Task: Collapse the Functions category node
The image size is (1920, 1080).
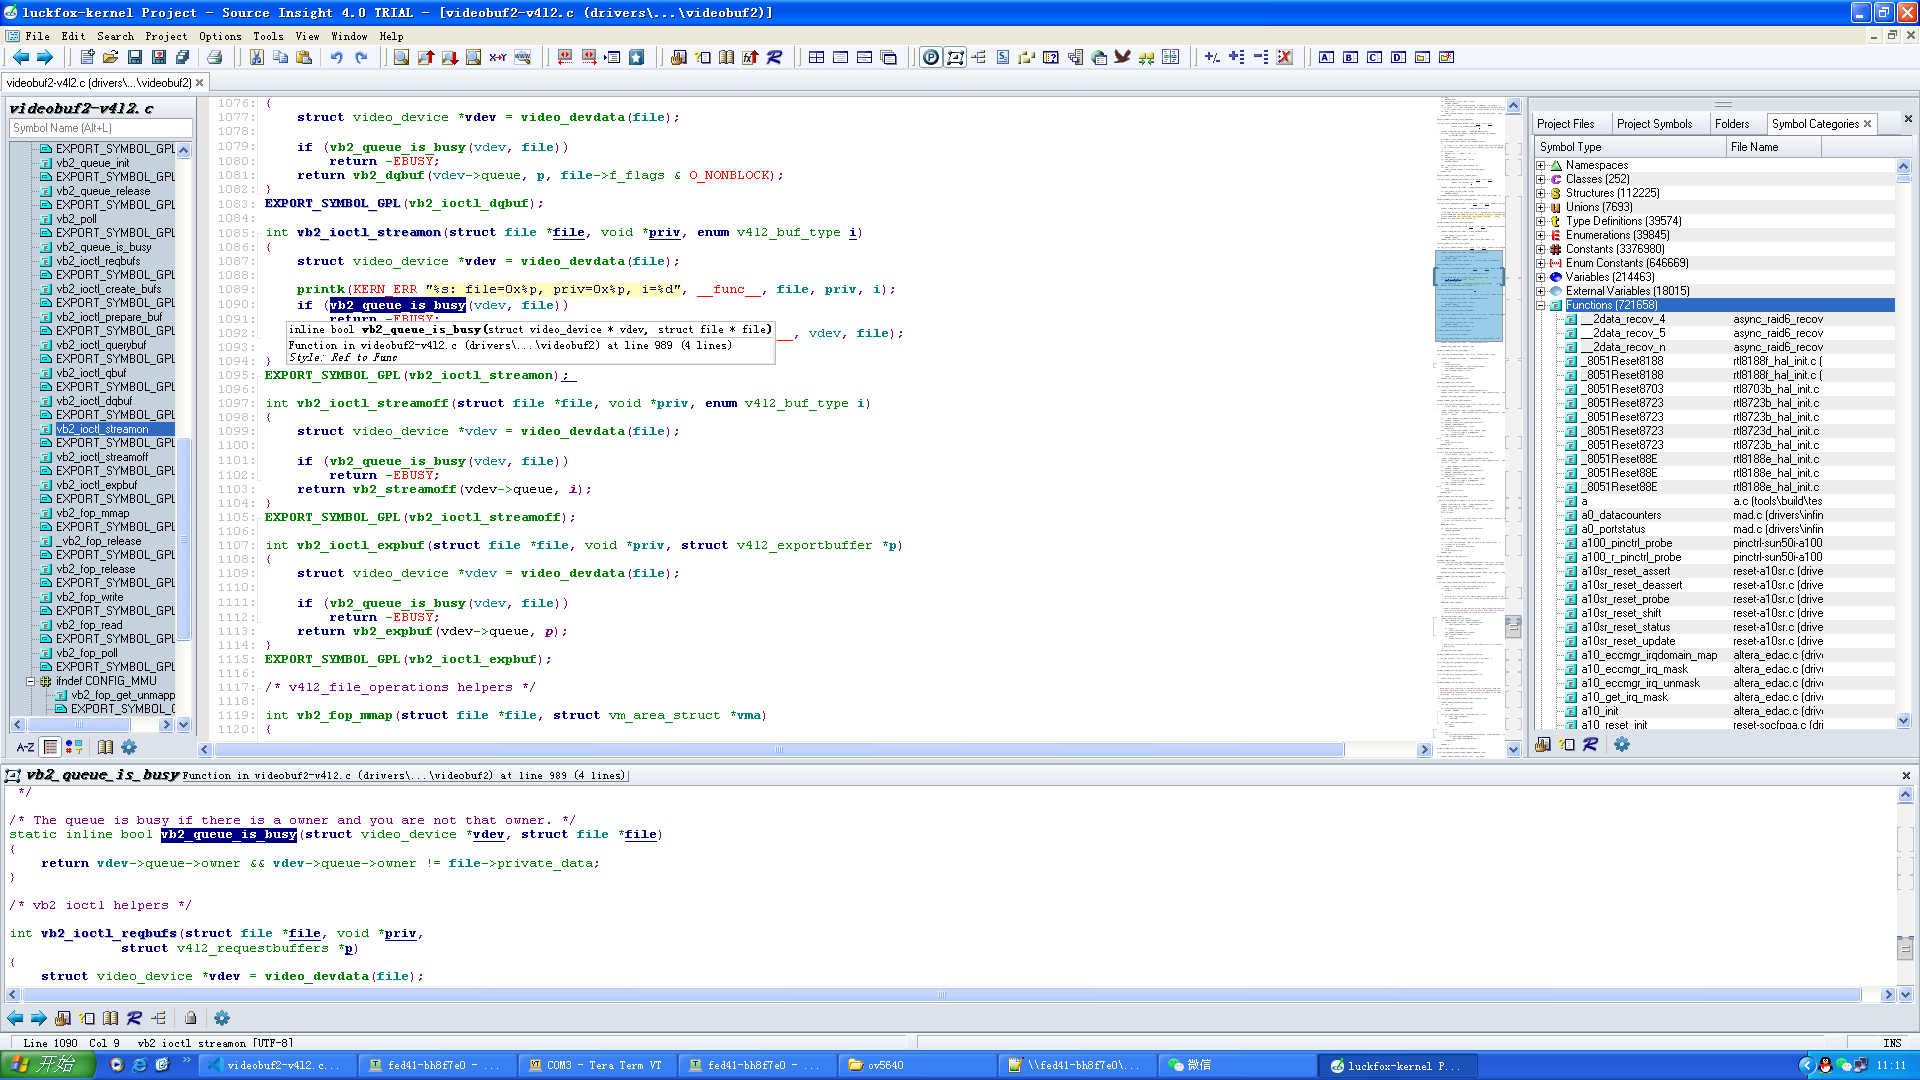Action: pyautogui.click(x=1541, y=306)
